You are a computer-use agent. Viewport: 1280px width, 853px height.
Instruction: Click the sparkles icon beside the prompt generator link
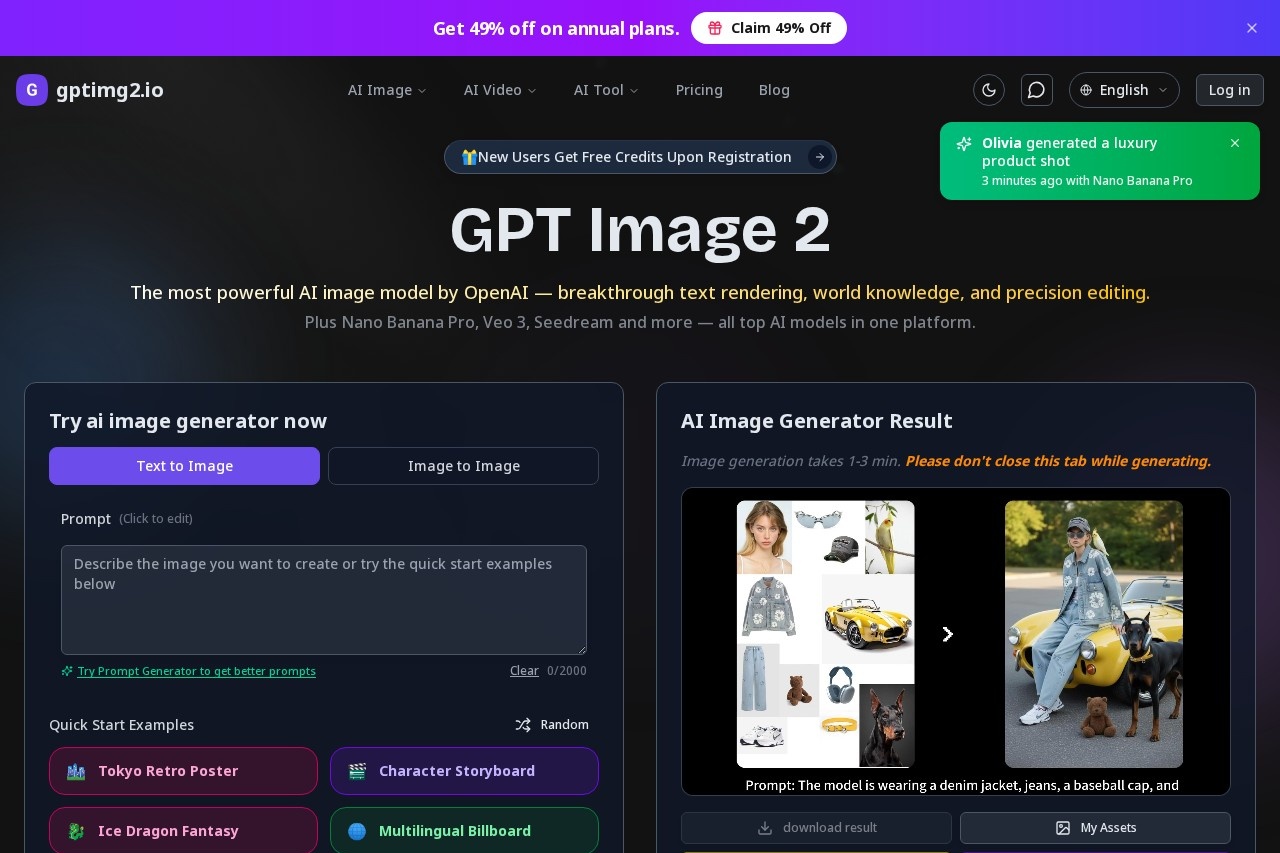click(x=67, y=671)
